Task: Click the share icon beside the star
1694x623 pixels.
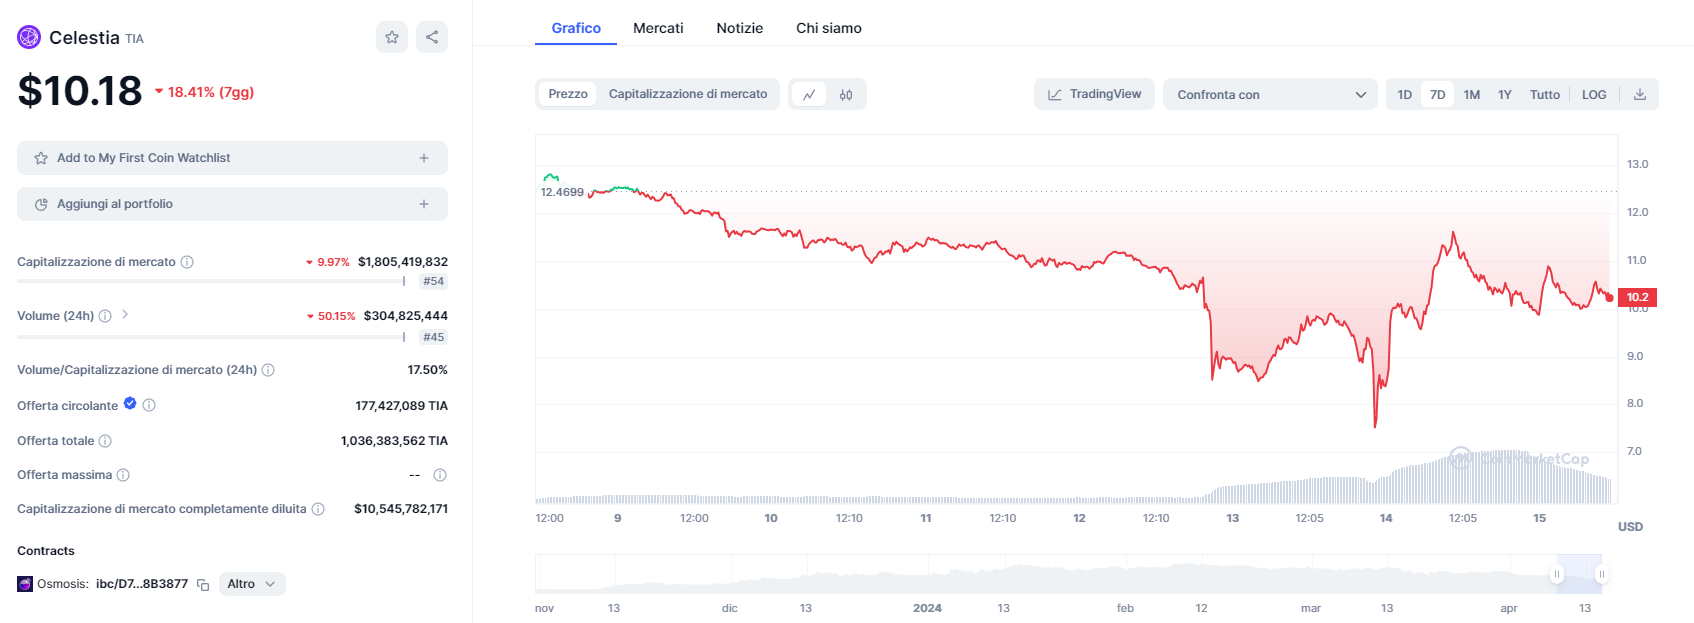Action: tap(432, 37)
